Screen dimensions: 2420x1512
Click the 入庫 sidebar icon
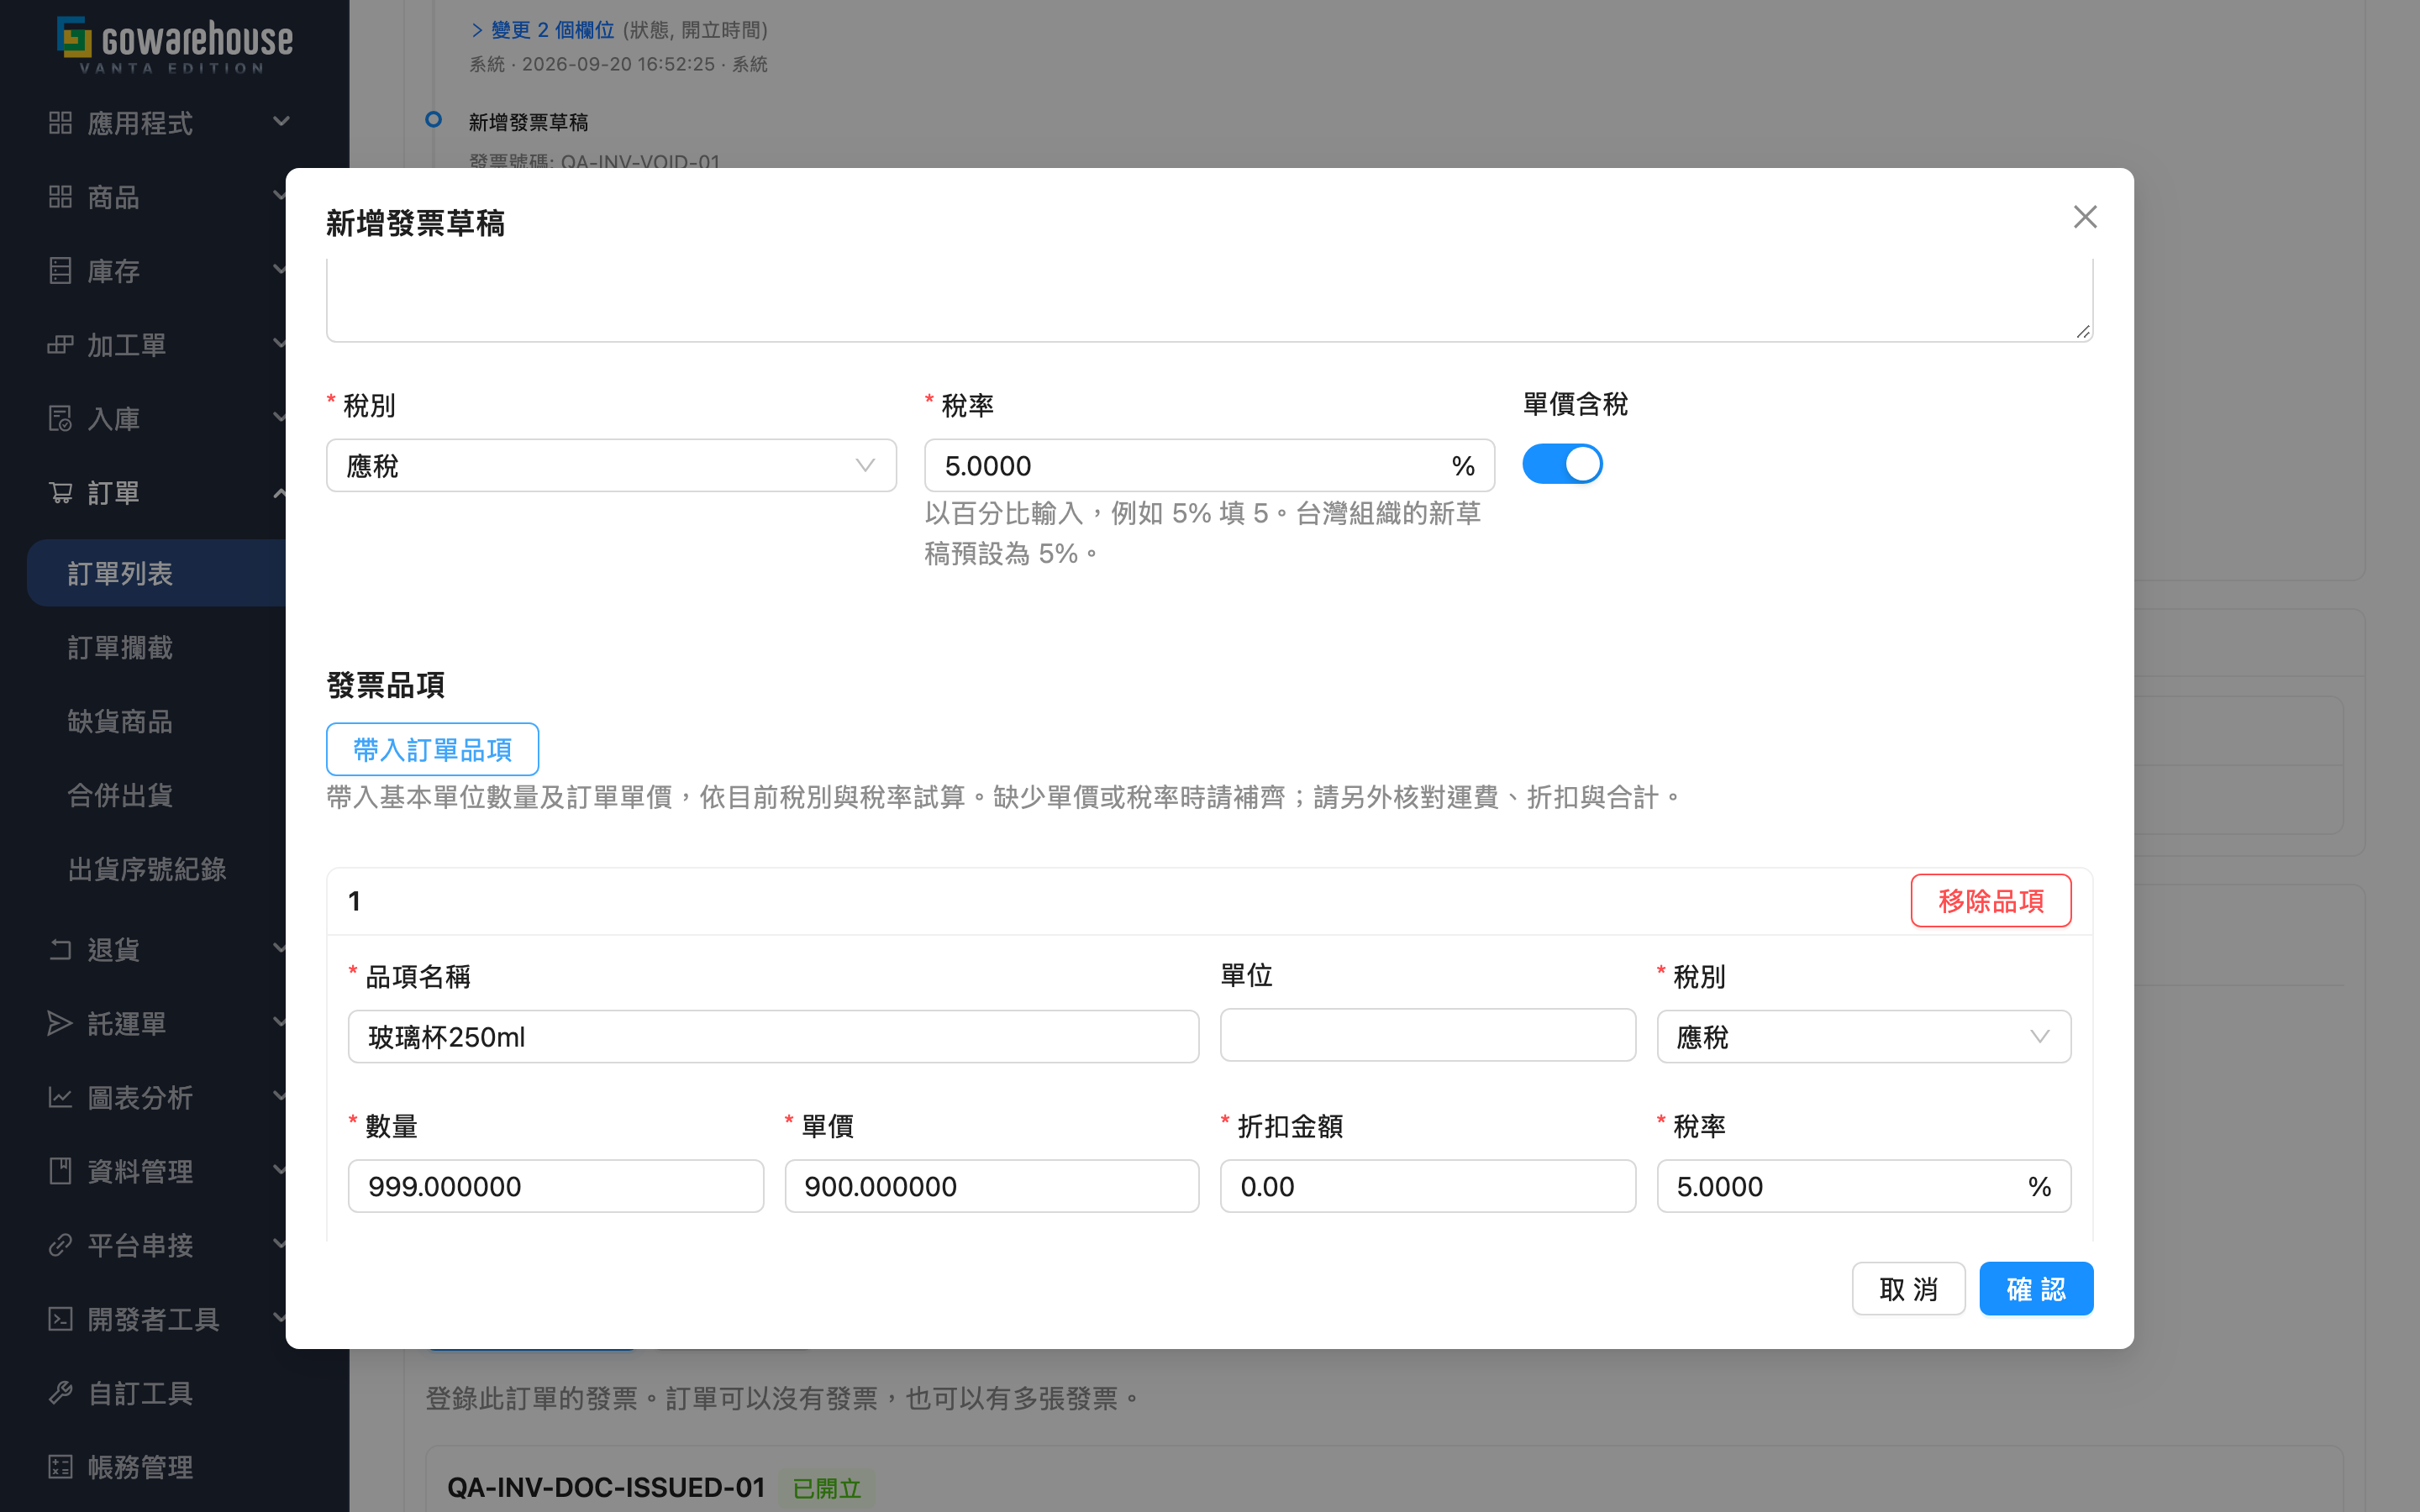pos(60,418)
